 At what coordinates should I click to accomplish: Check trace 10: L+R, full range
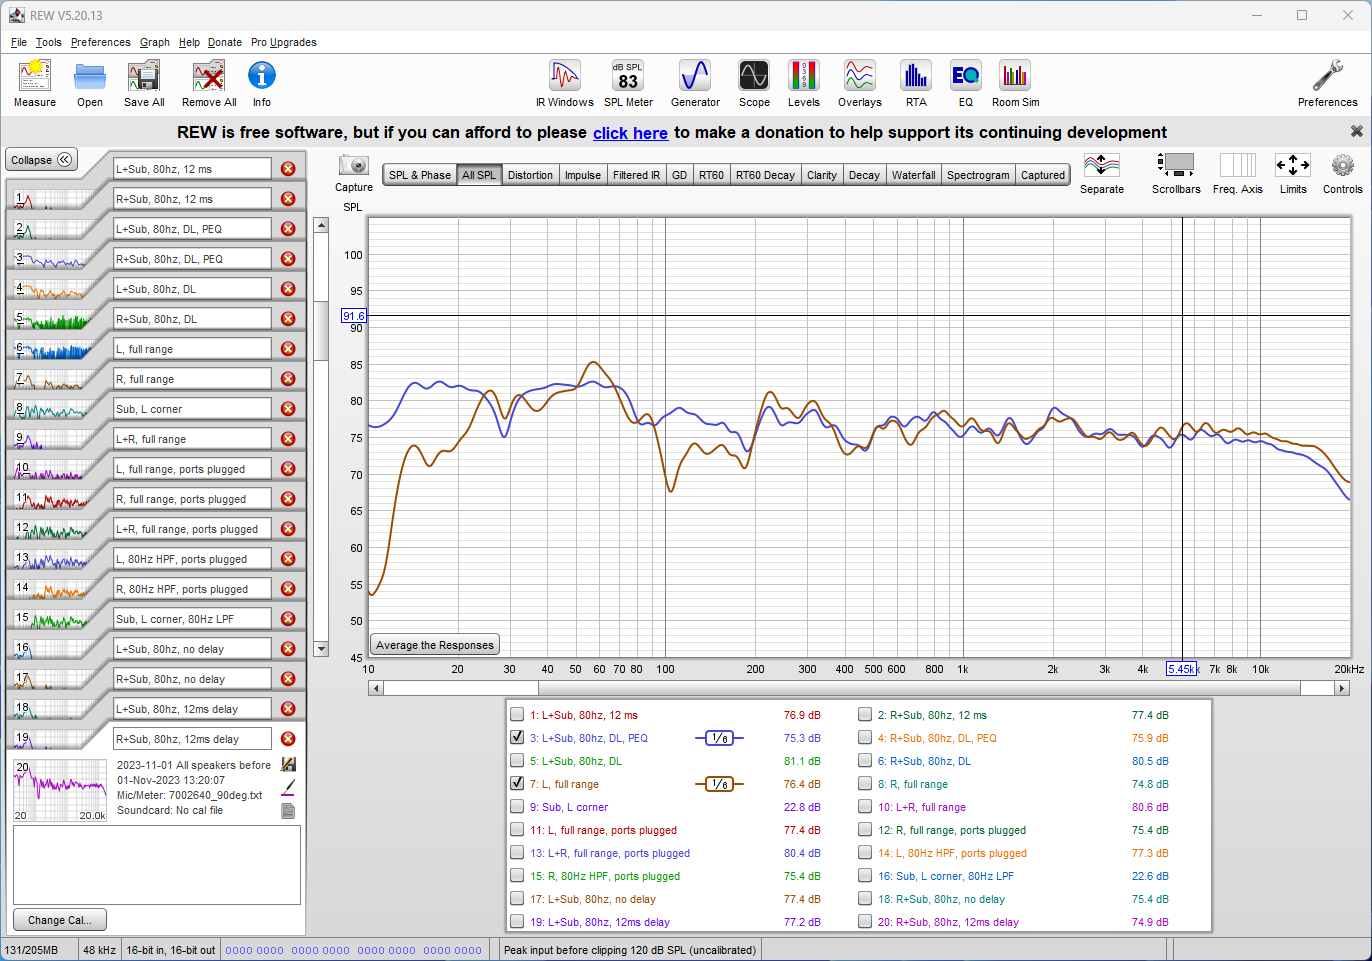(x=865, y=807)
